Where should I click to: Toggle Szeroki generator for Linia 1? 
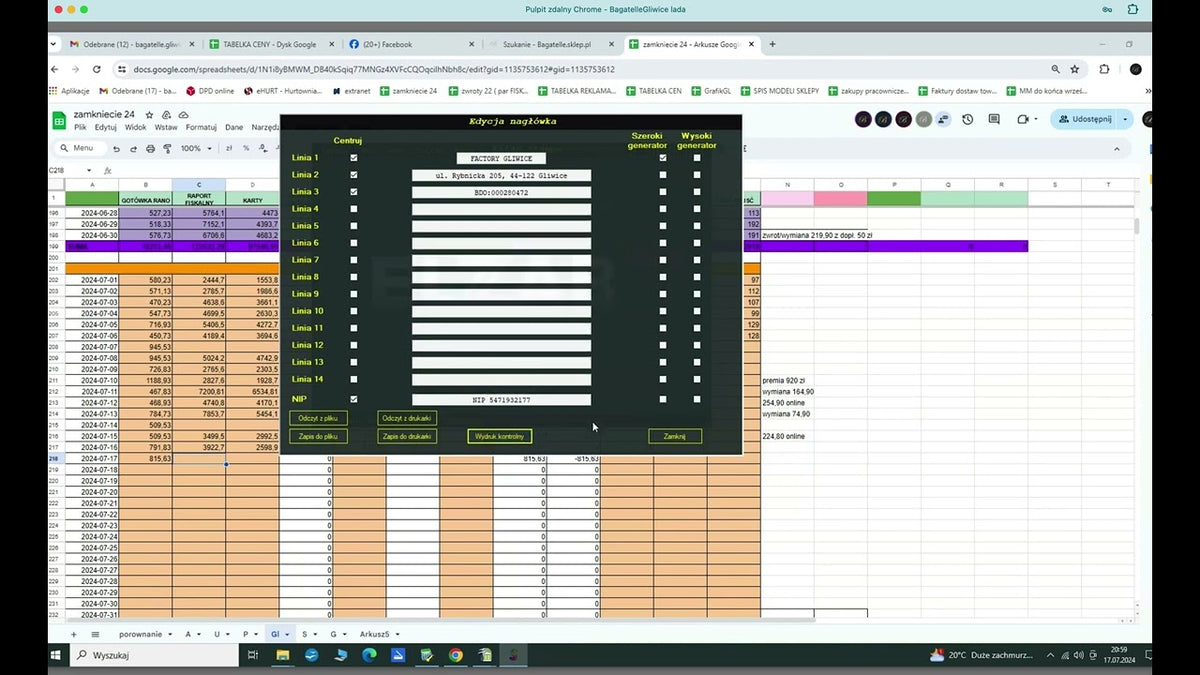tap(663, 158)
